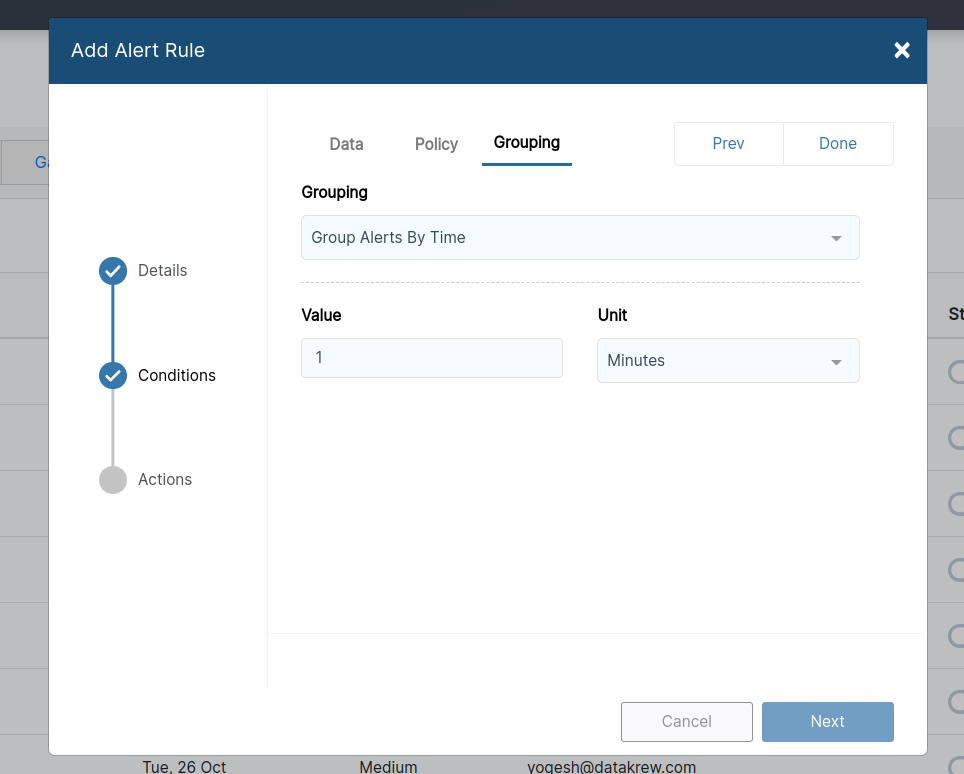Select the Grouping tab

526,143
